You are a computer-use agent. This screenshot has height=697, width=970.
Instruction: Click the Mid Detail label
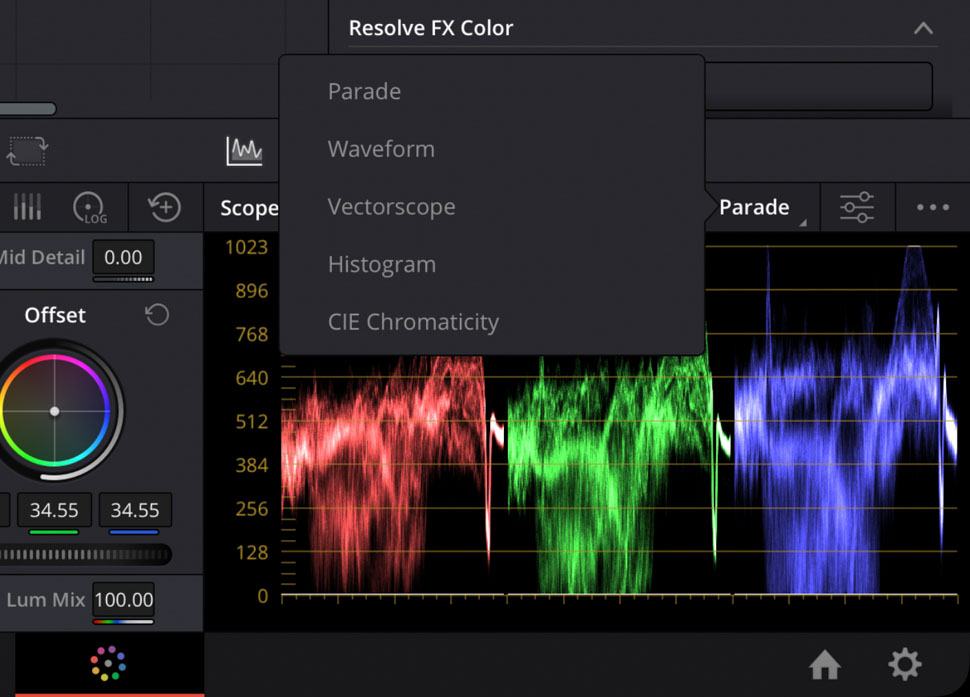click(42, 257)
